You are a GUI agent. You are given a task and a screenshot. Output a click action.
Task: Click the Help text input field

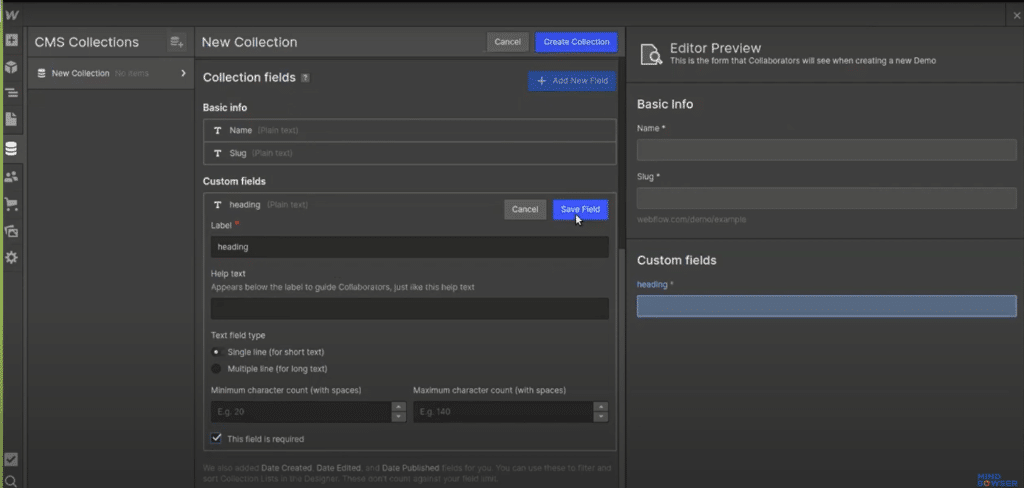pos(410,308)
